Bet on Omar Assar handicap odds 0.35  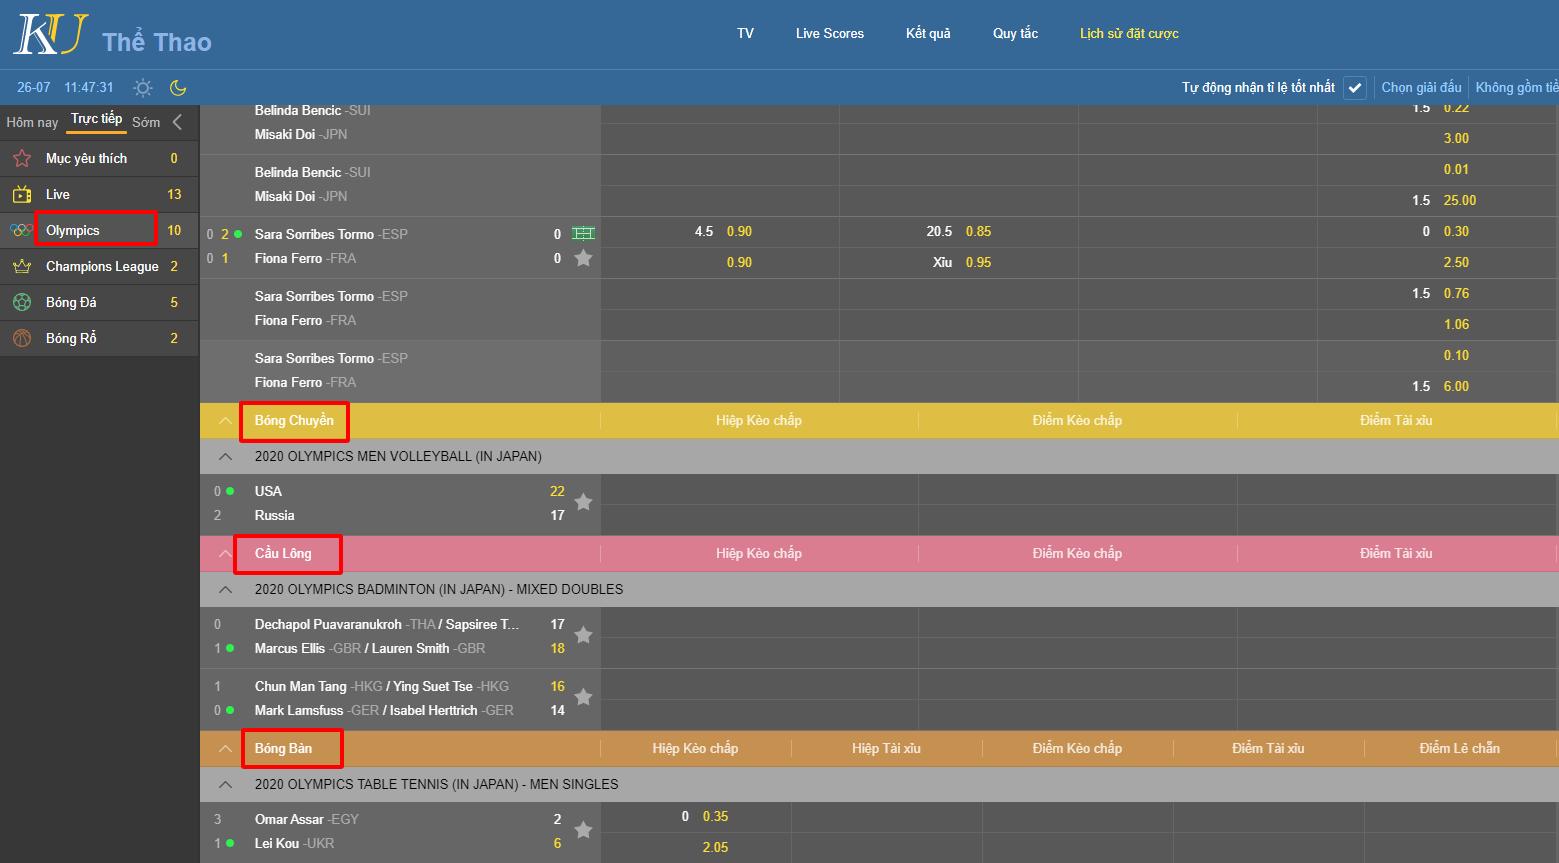coord(715,816)
